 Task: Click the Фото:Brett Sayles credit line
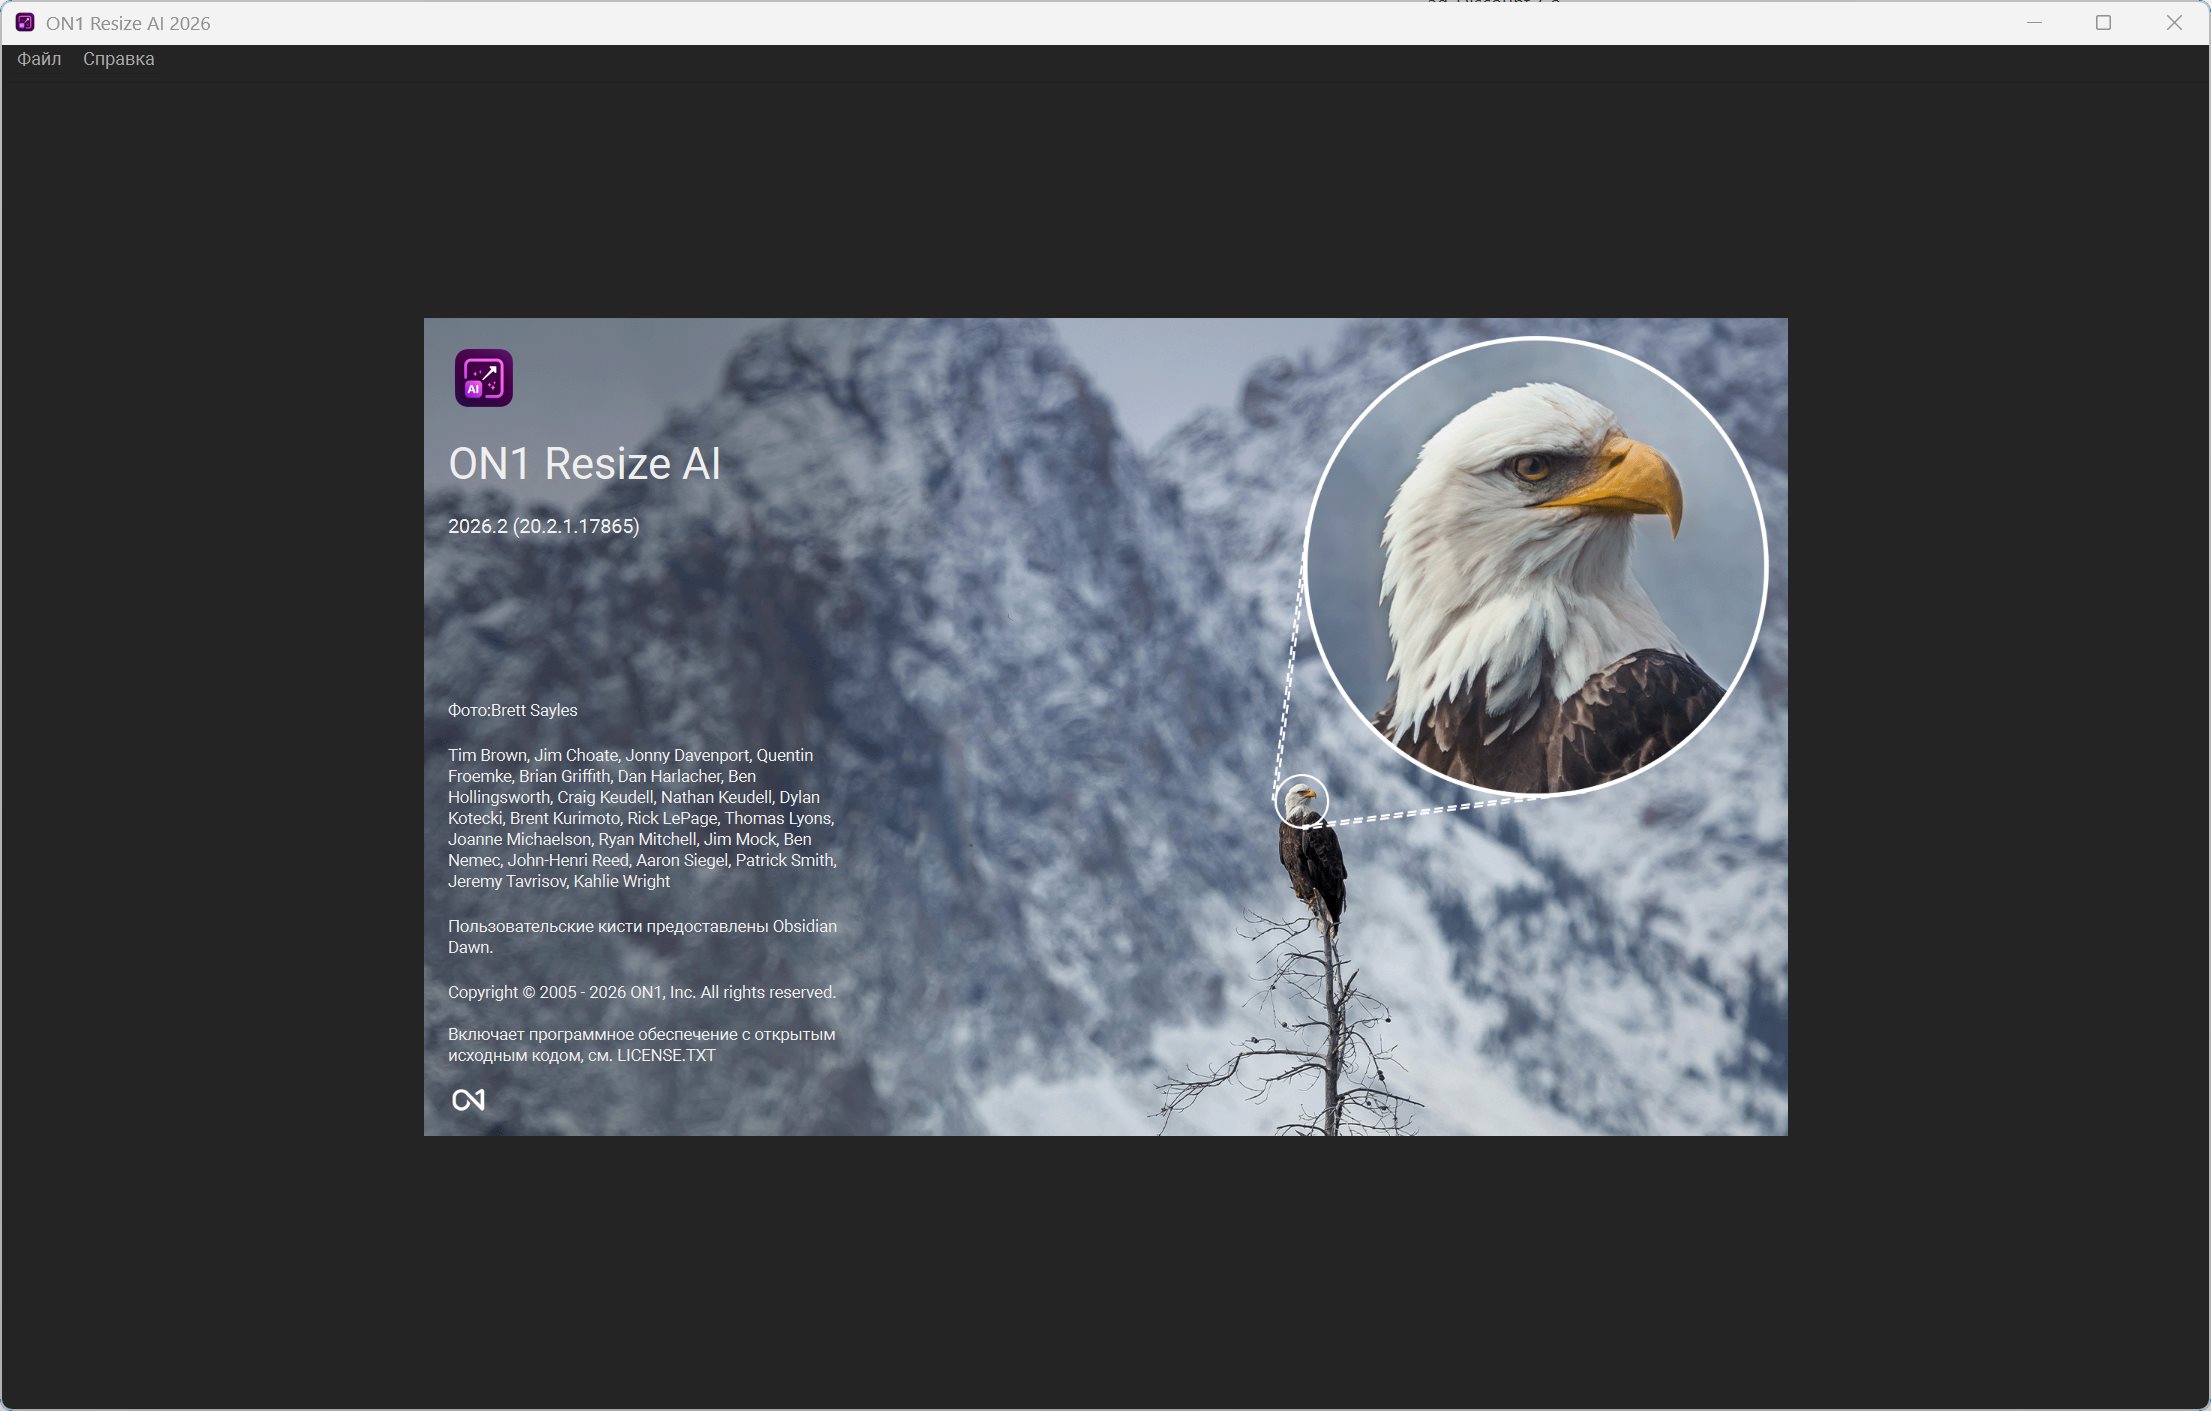pyautogui.click(x=512, y=710)
